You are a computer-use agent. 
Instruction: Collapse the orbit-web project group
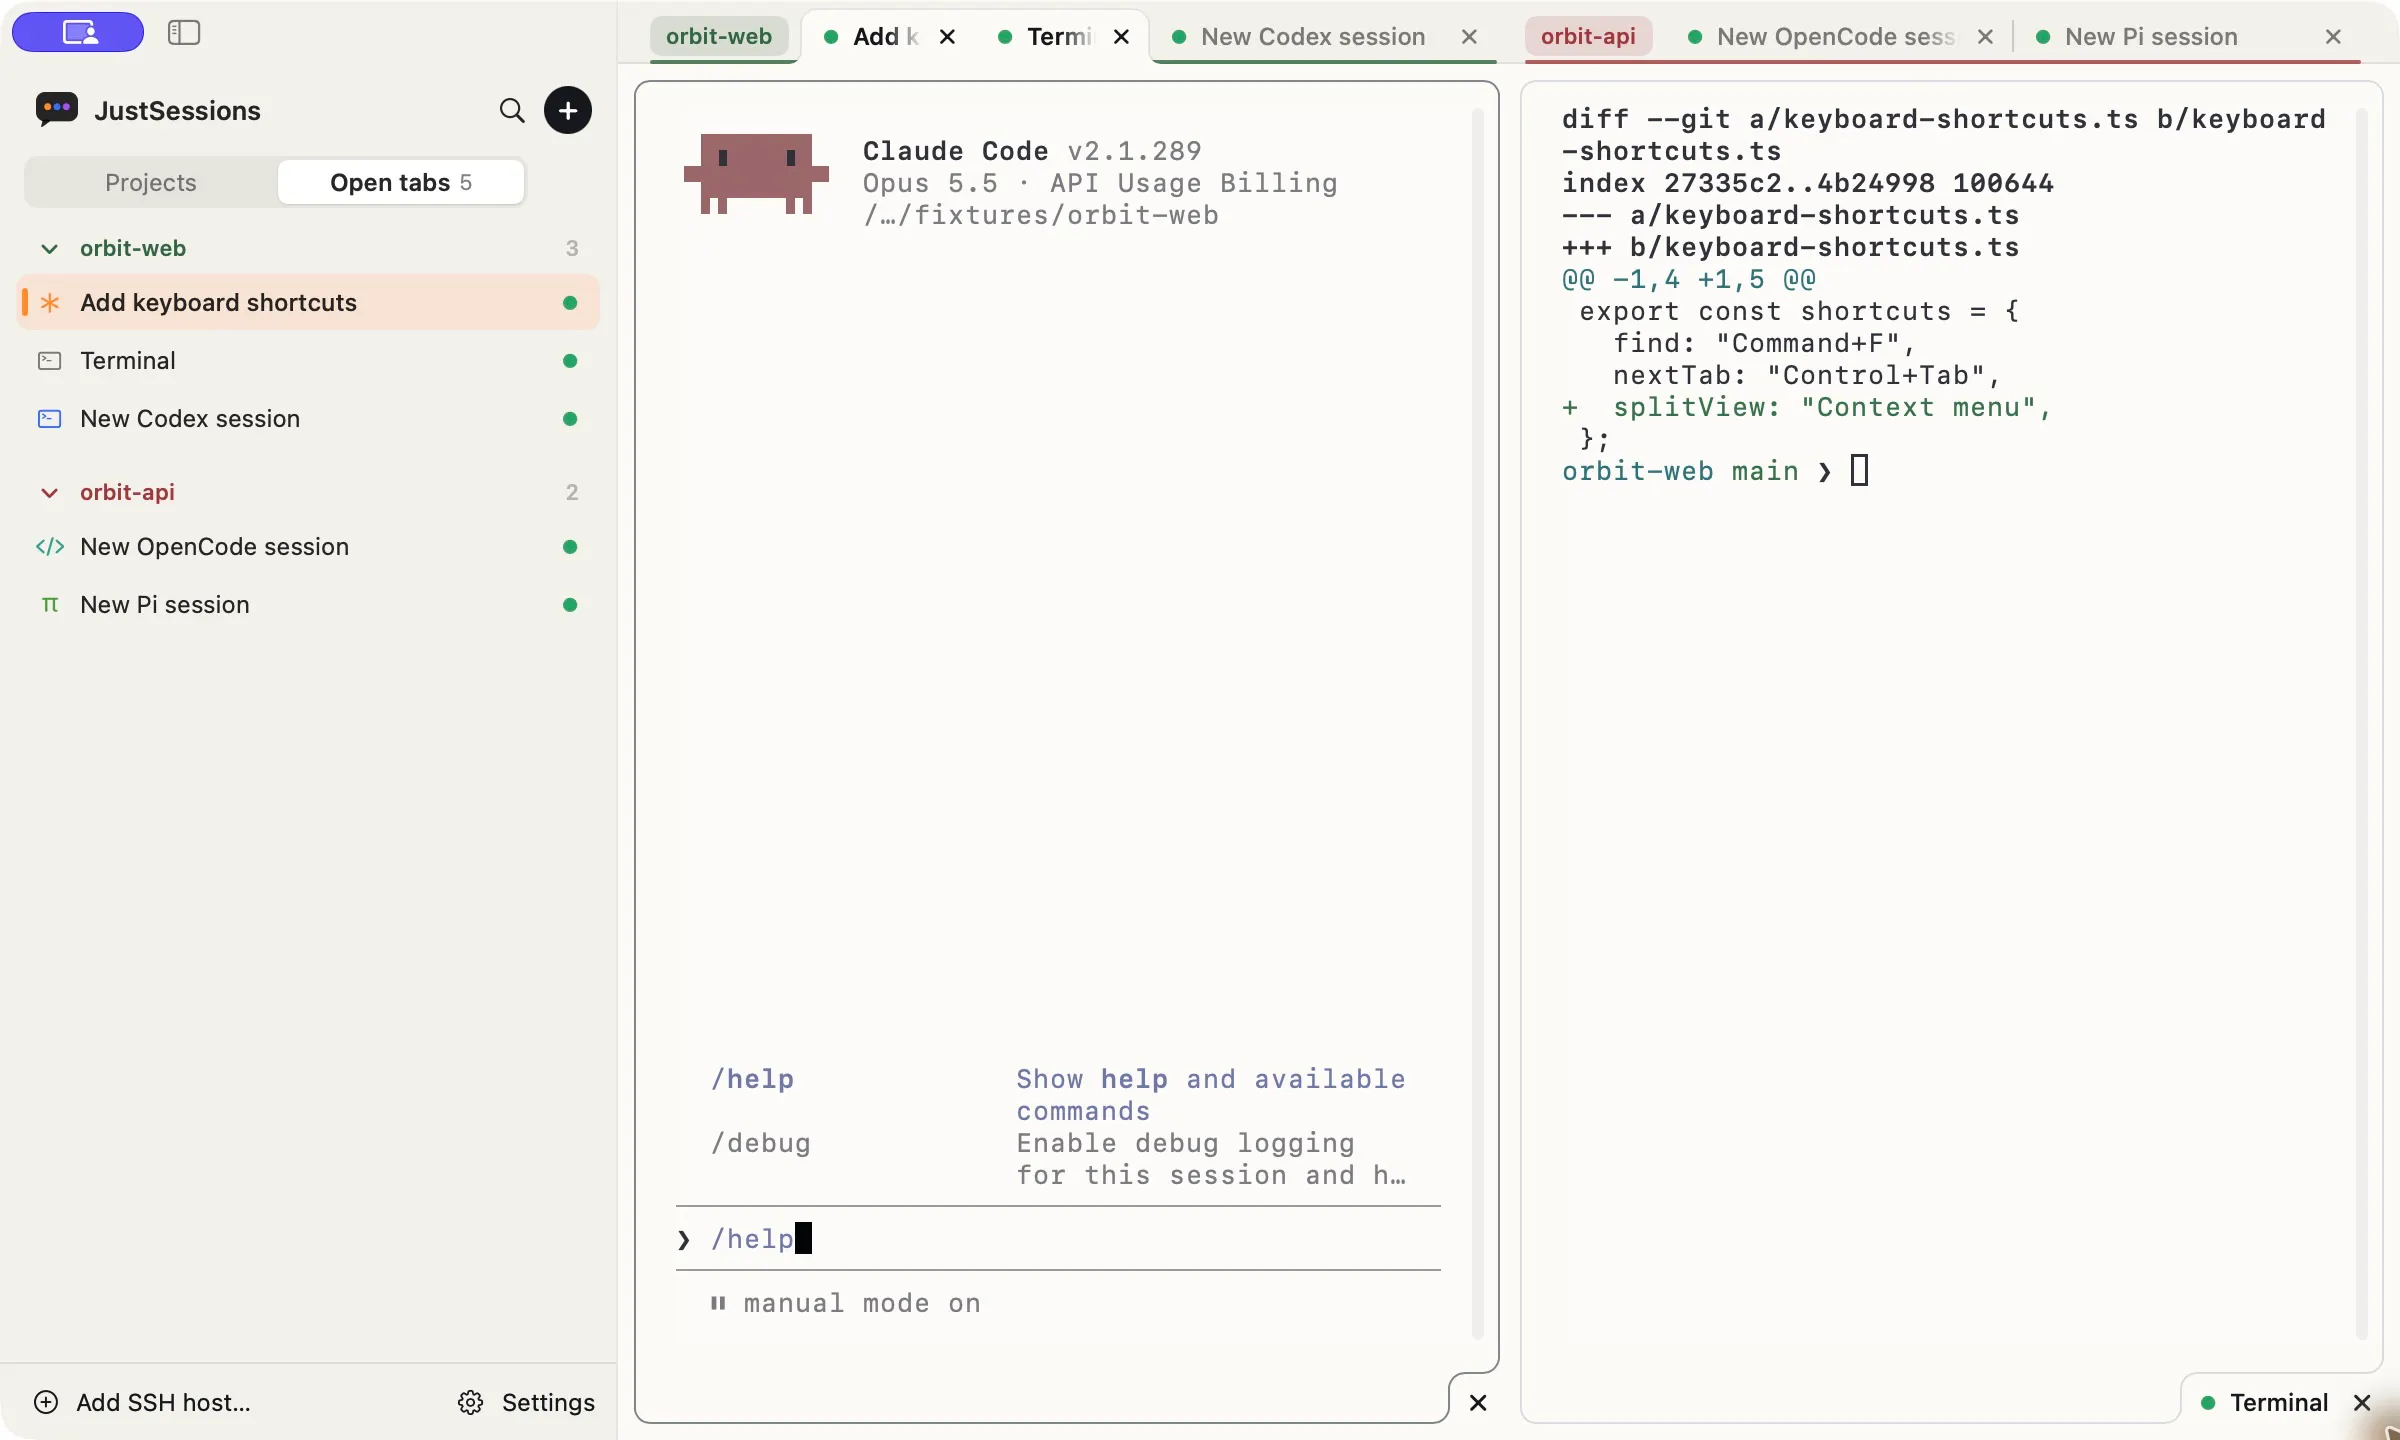point(49,248)
